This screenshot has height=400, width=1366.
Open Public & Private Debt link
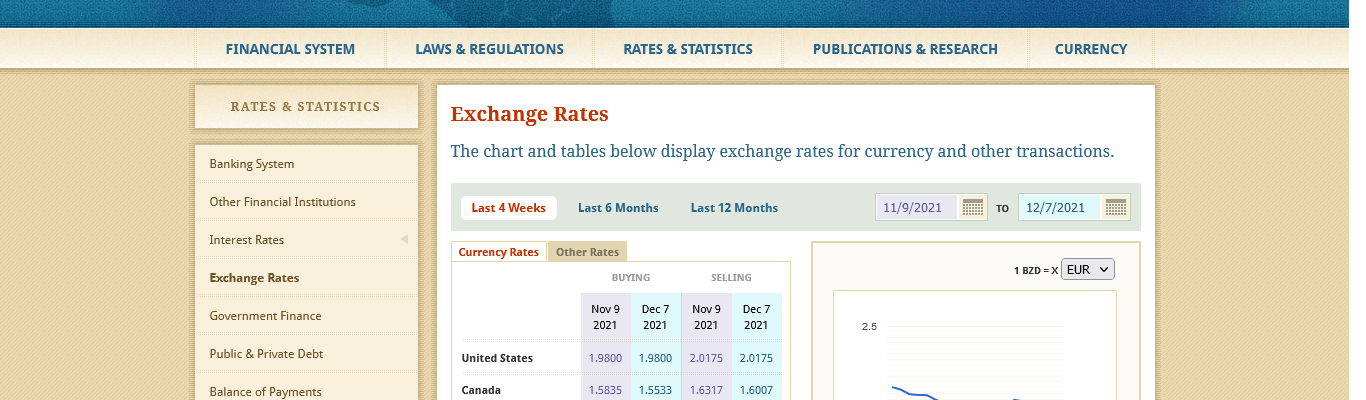point(266,354)
